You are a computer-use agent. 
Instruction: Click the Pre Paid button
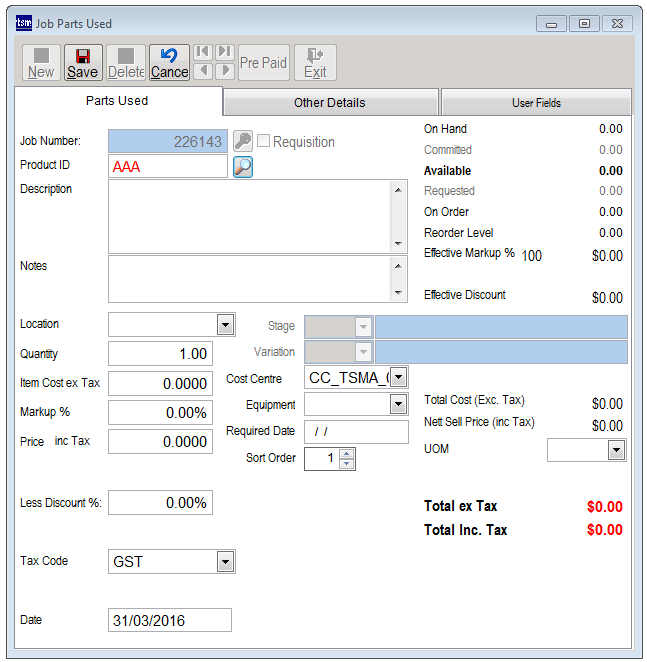264,62
